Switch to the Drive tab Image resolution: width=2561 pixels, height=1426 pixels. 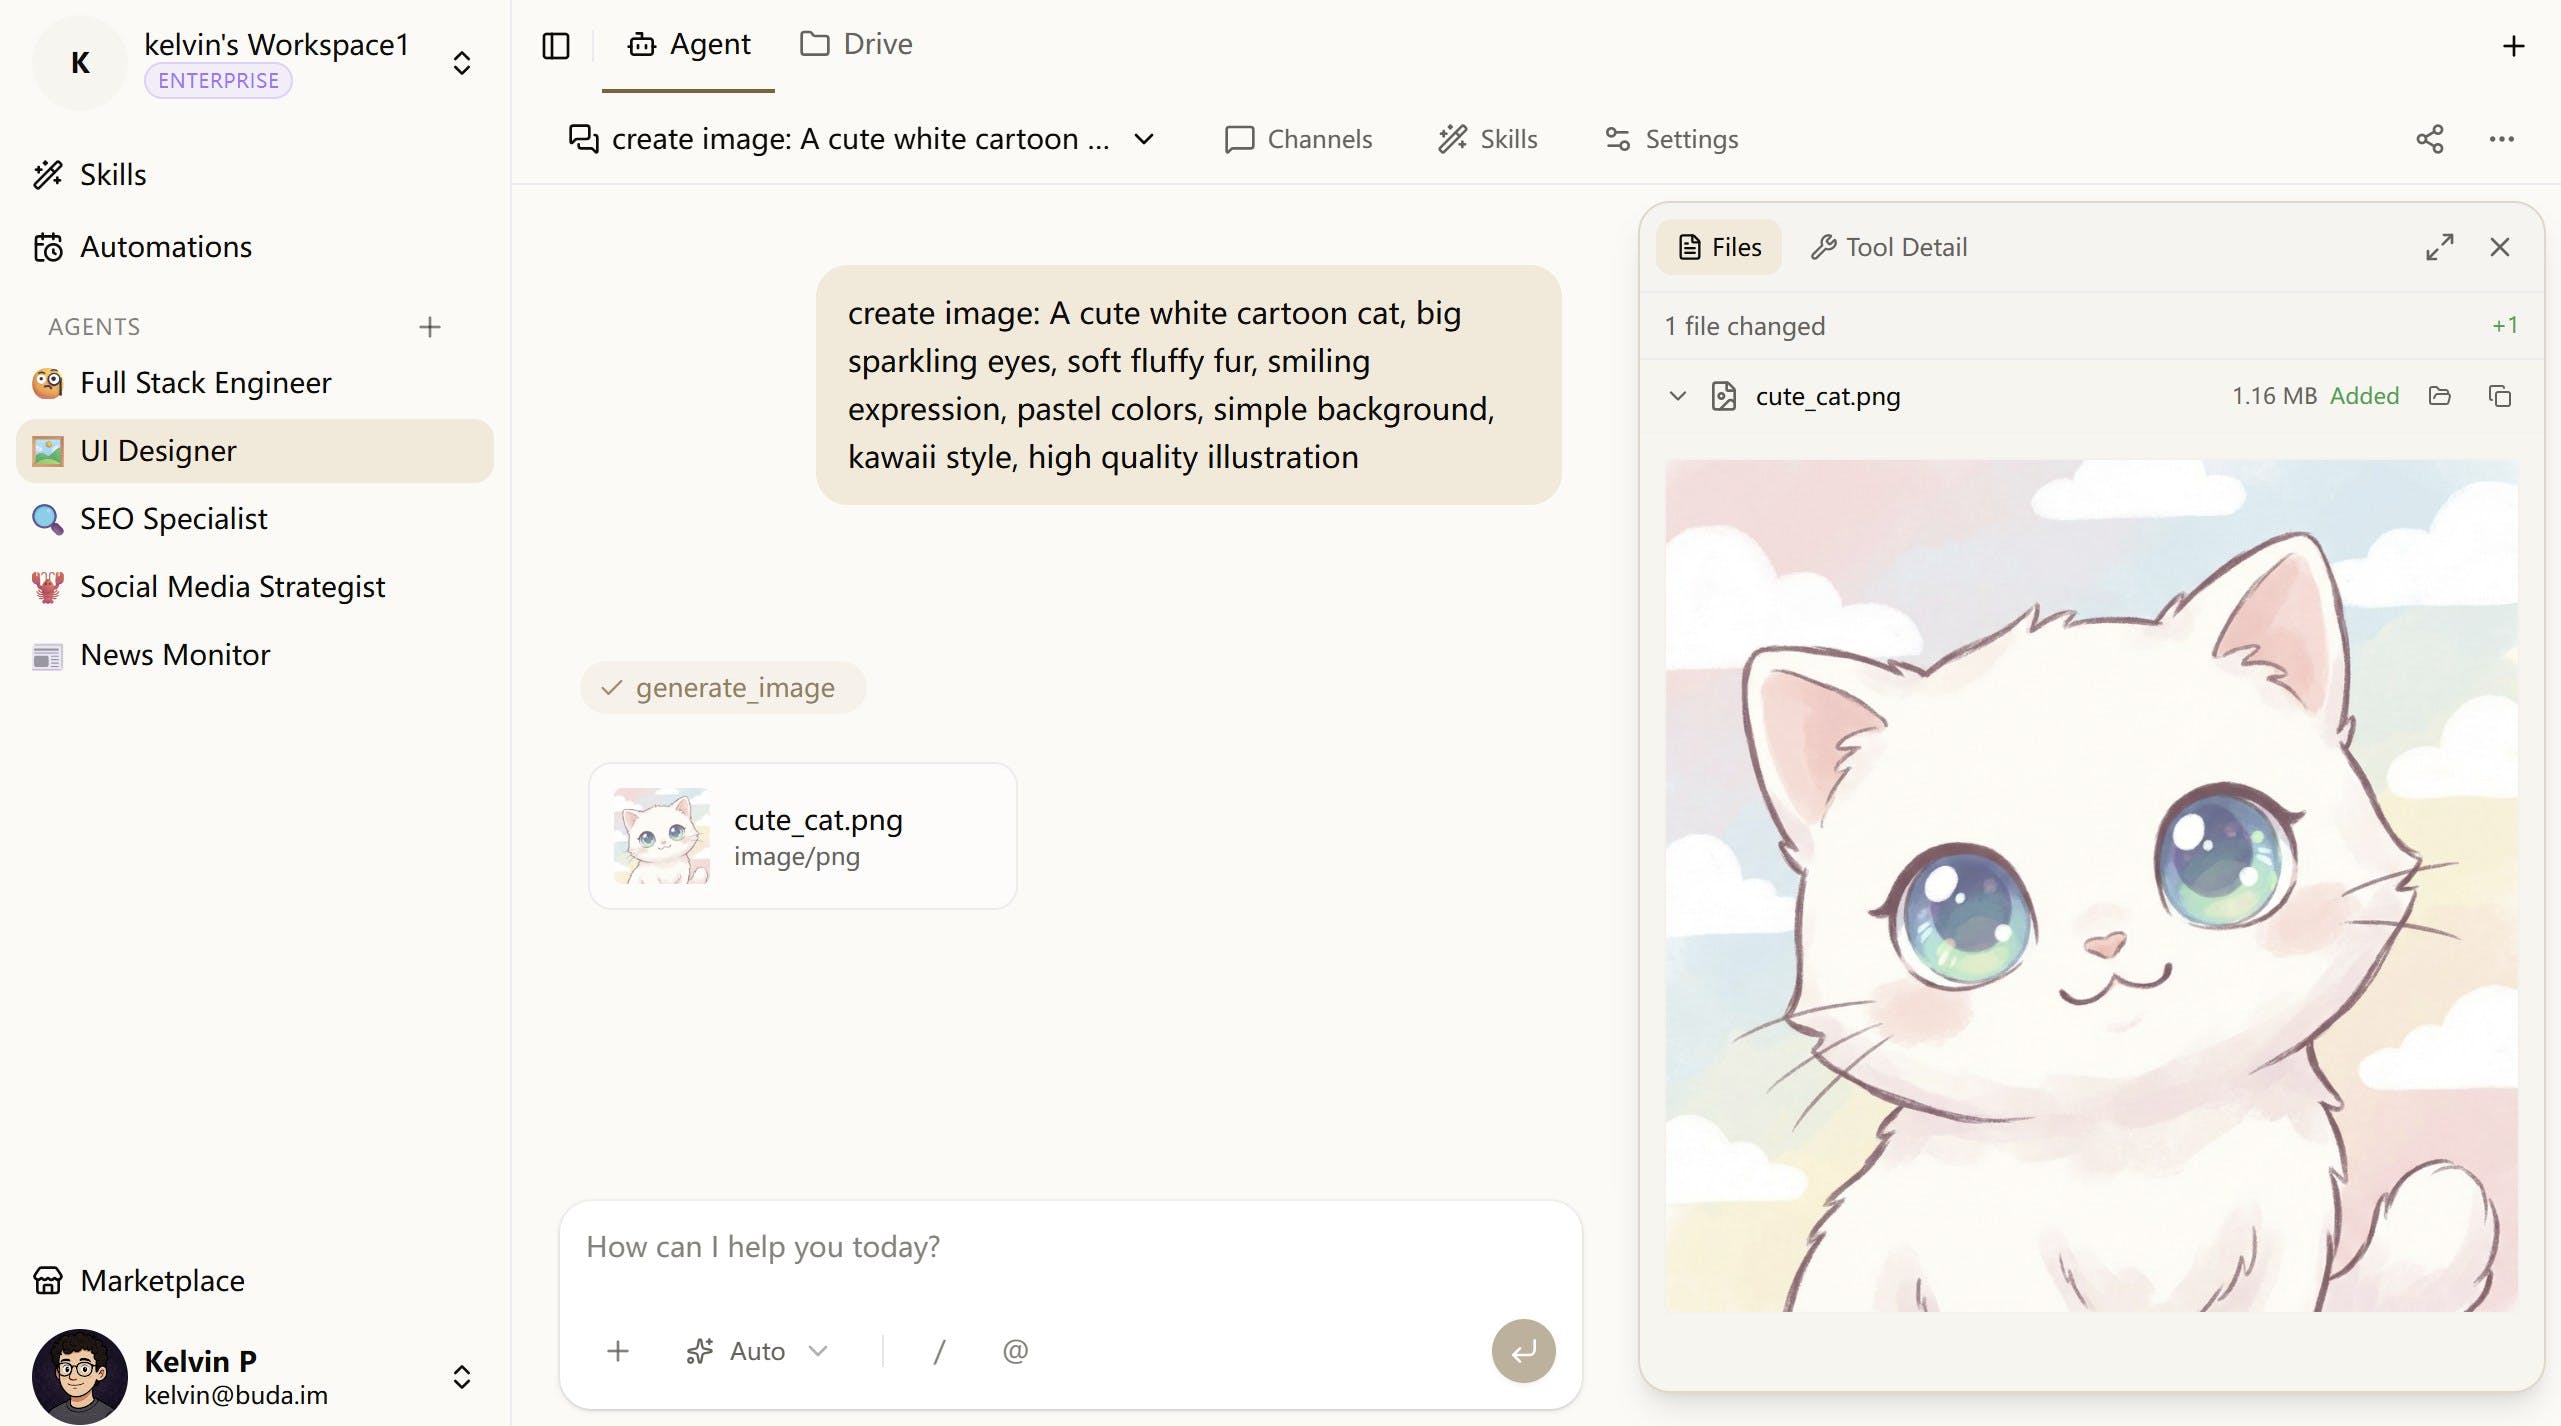[x=856, y=44]
